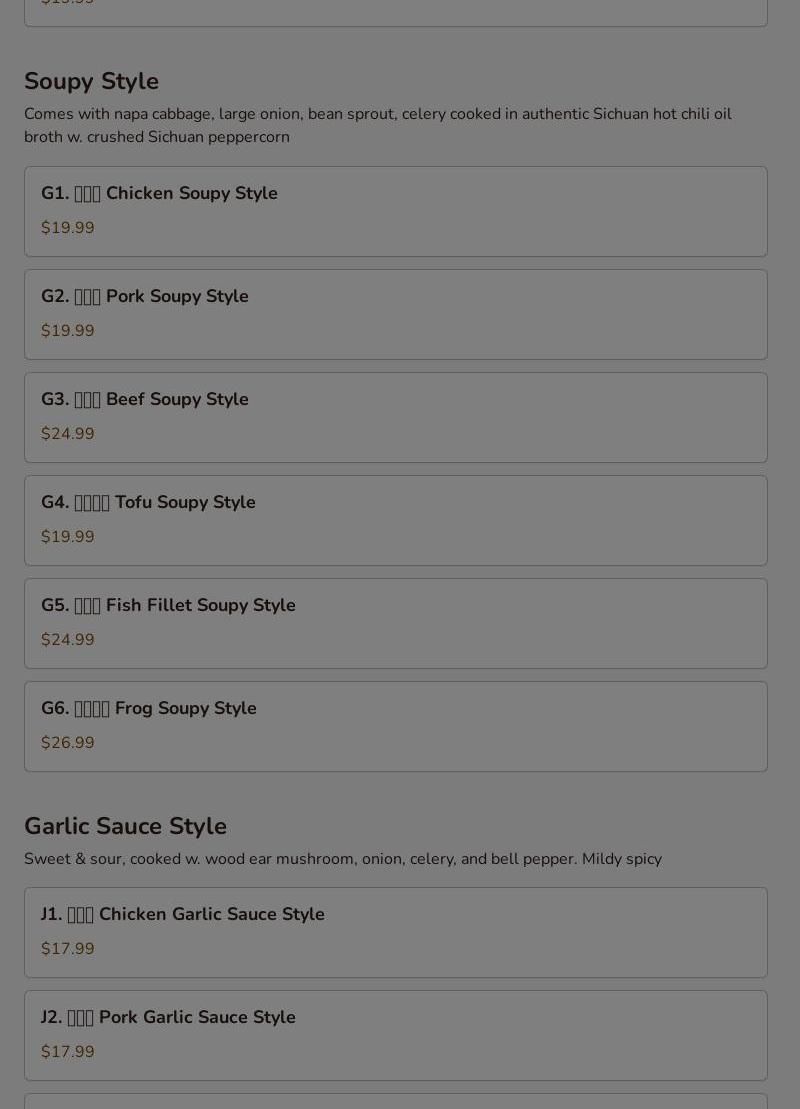Select J2 Pork Garlic Sauce Style
The width and height of the screenshot is (800, 1109).
(x=395, y=1035)
